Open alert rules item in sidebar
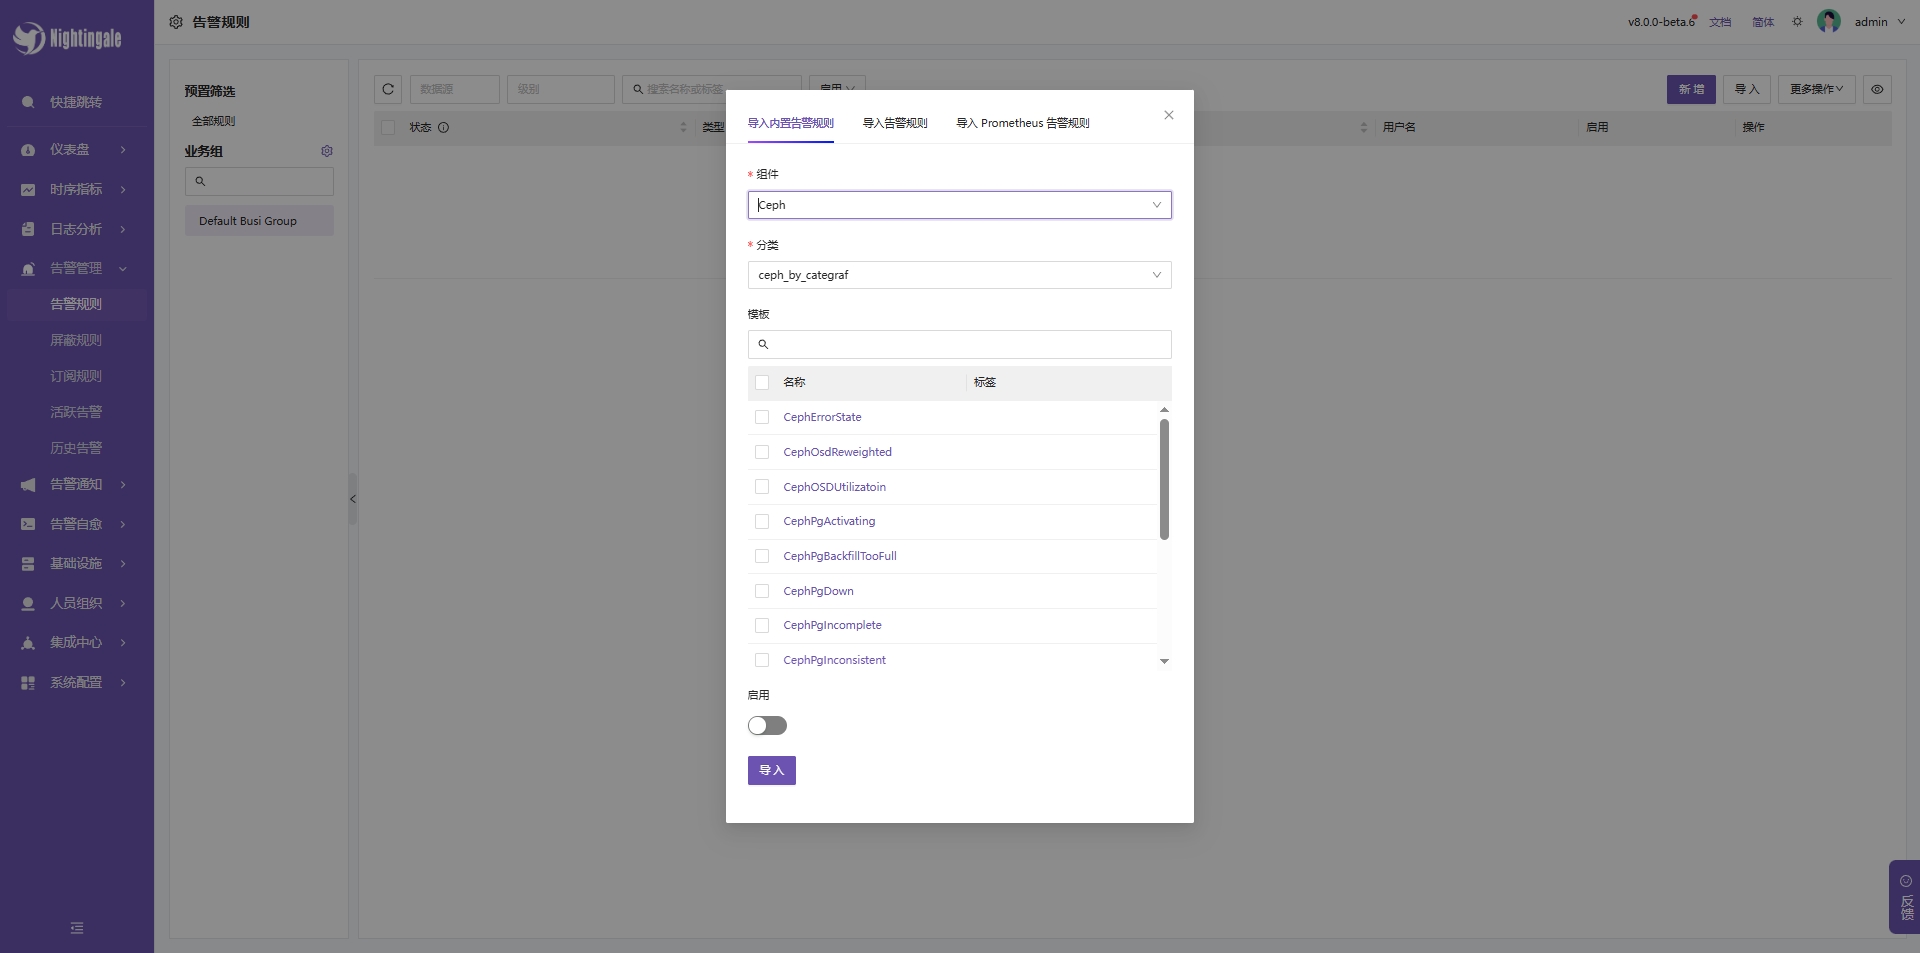This screenshot has width=1920, height=953. [77, 304]
